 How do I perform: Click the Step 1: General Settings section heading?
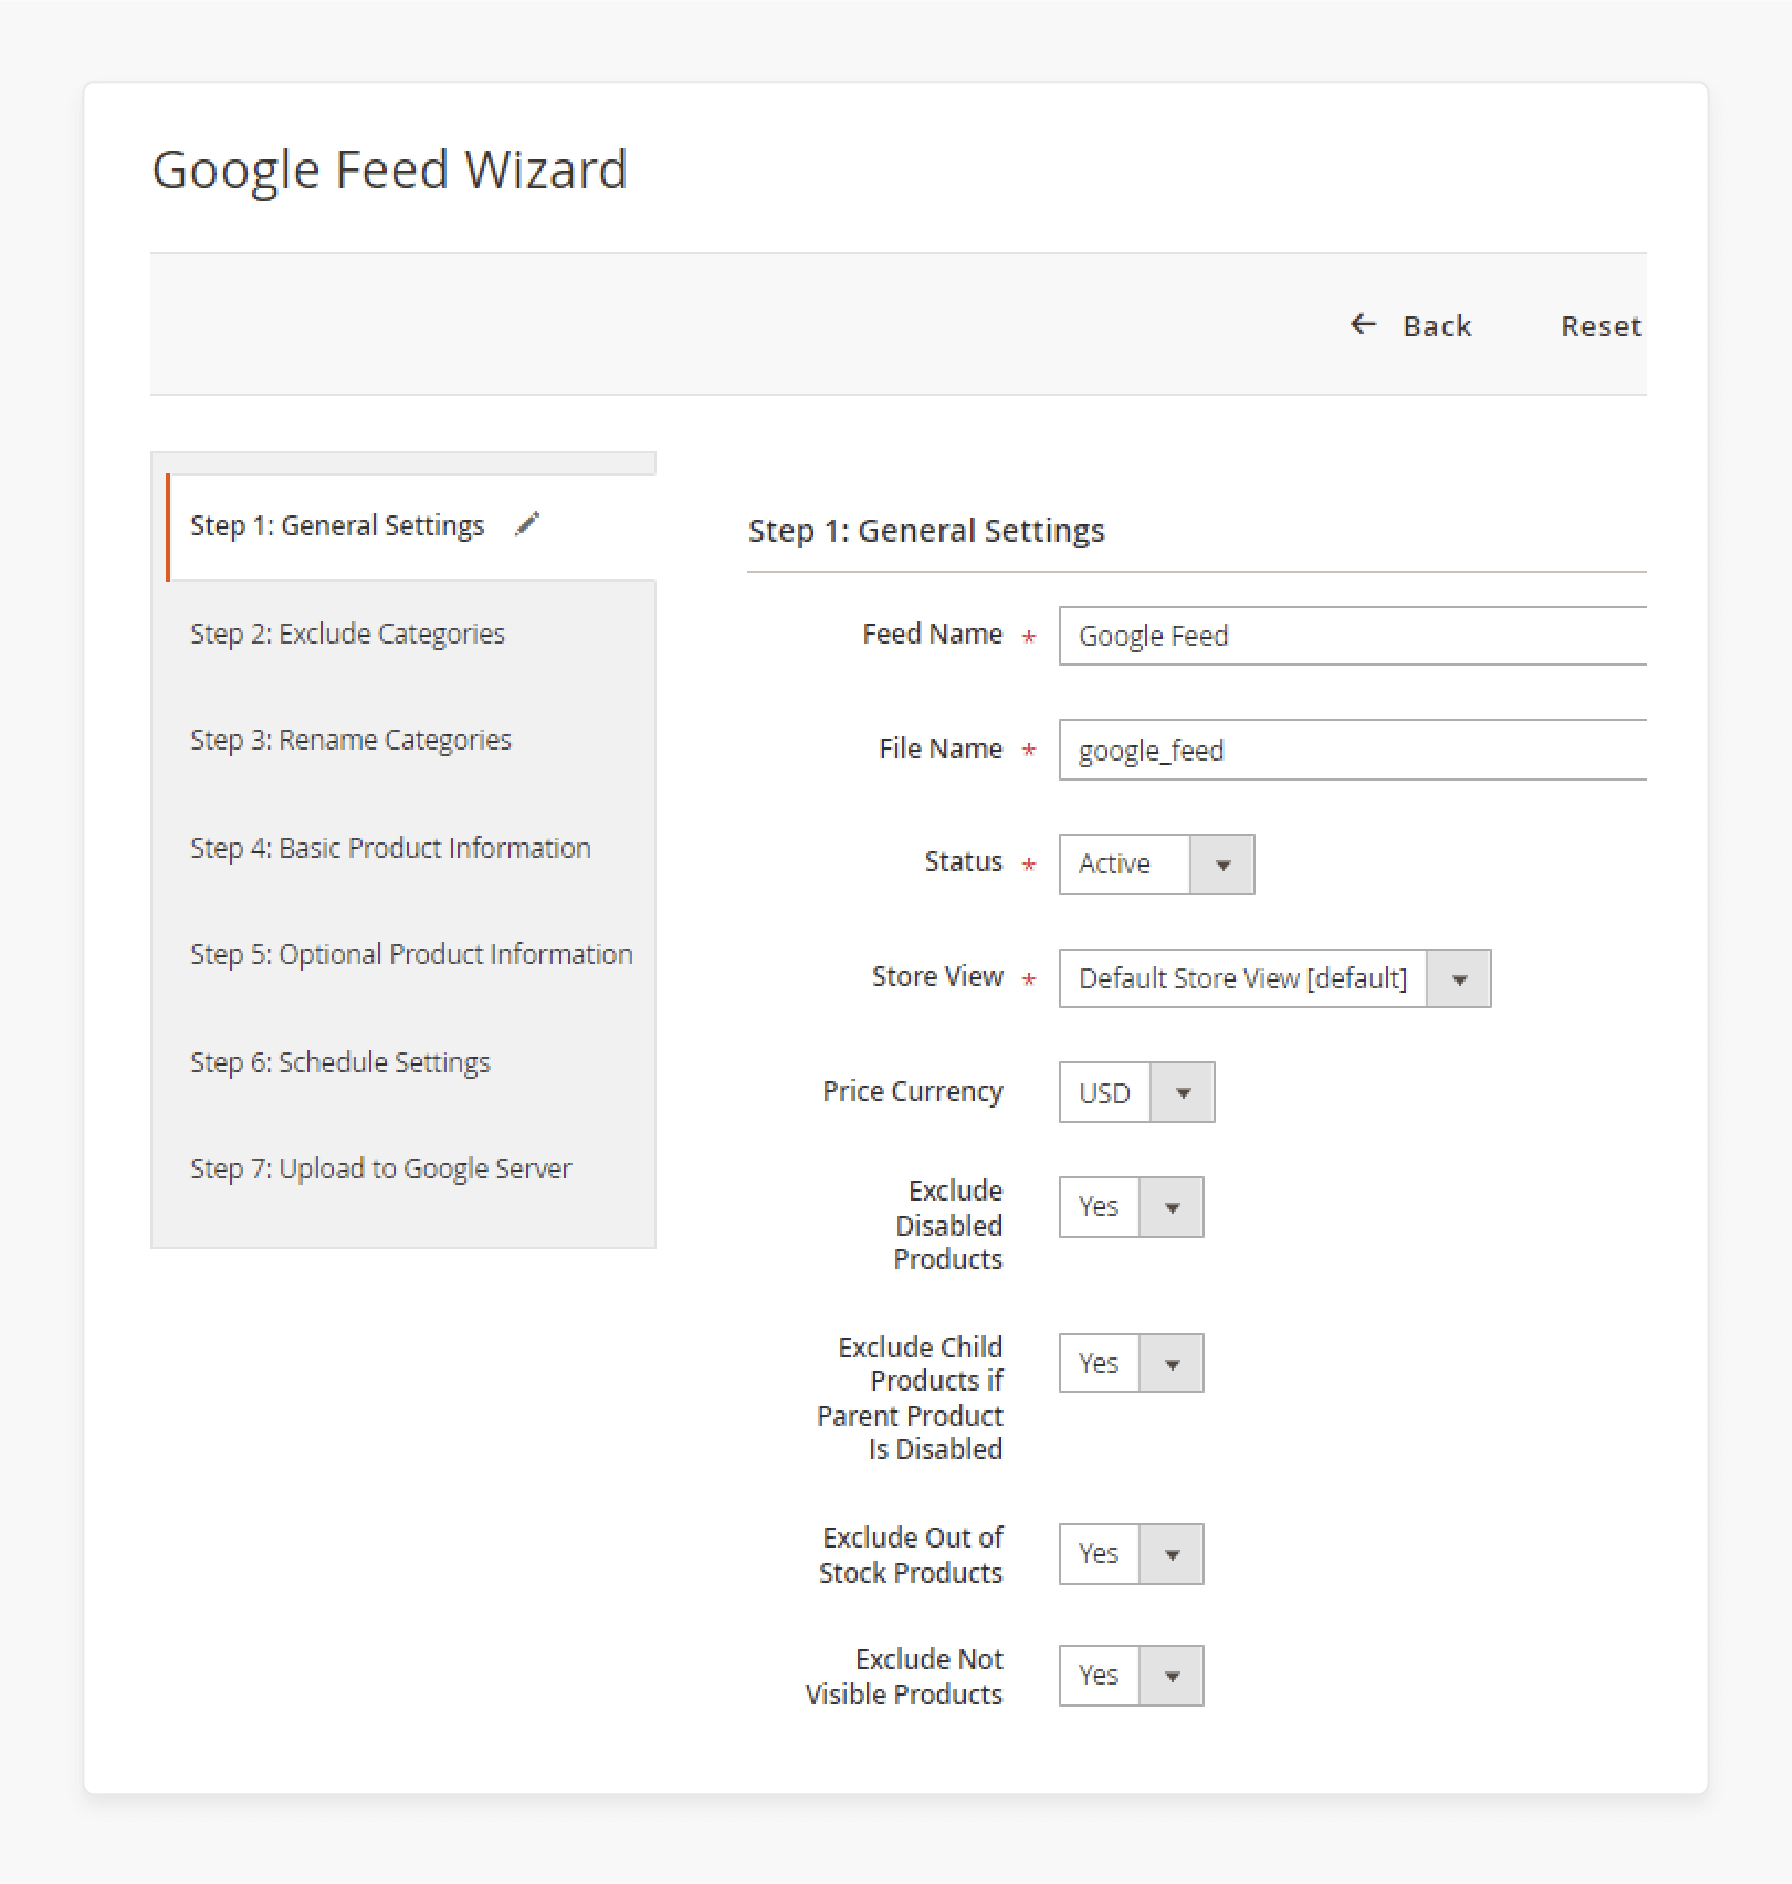[x=926, y=531]
